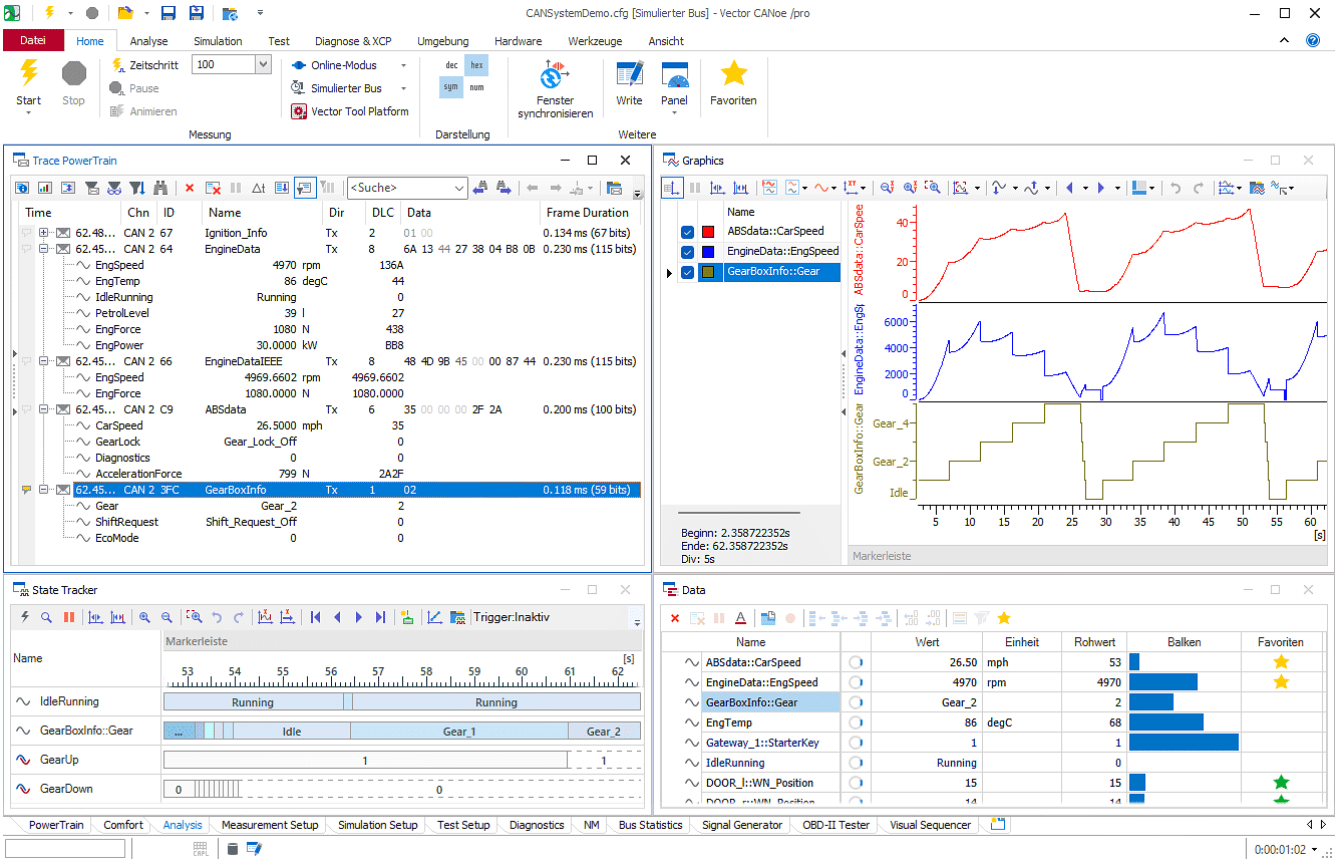Click the Suche search field in Trace
This screenshot has width=1337, height=860.
click(x=398, y=188)
